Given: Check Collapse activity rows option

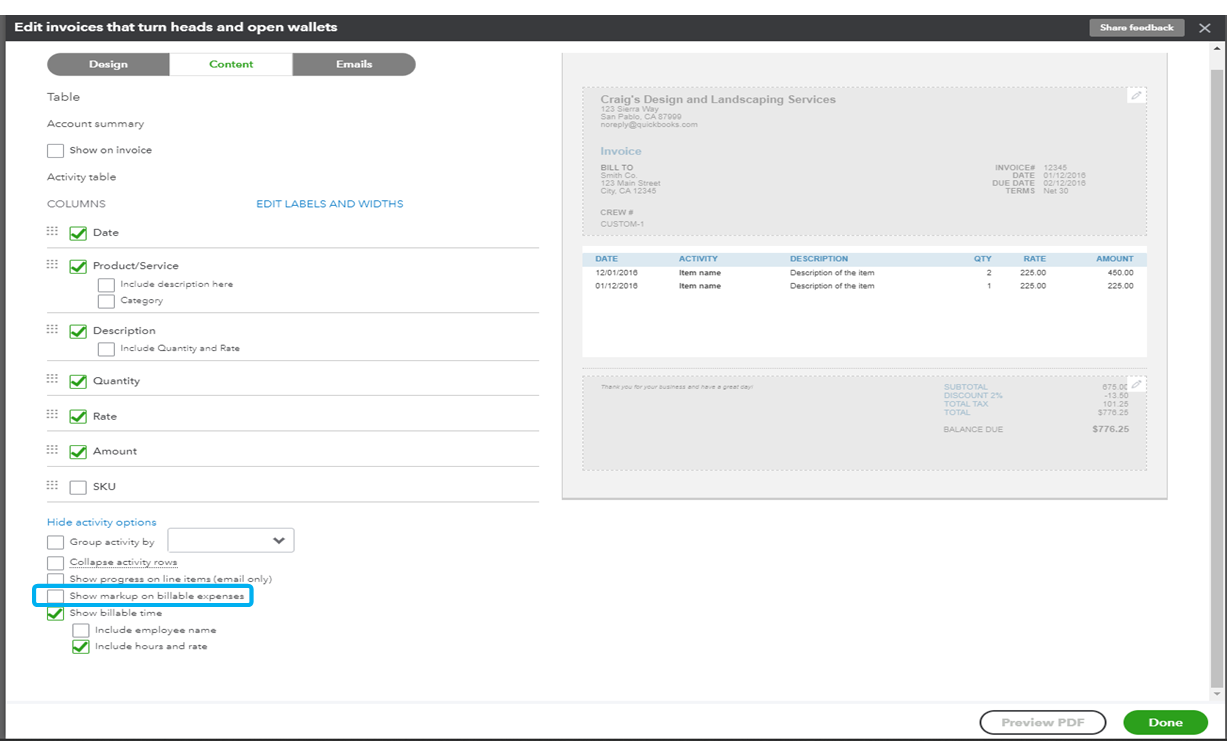Looking at the screenshot, I should point(56,563).
